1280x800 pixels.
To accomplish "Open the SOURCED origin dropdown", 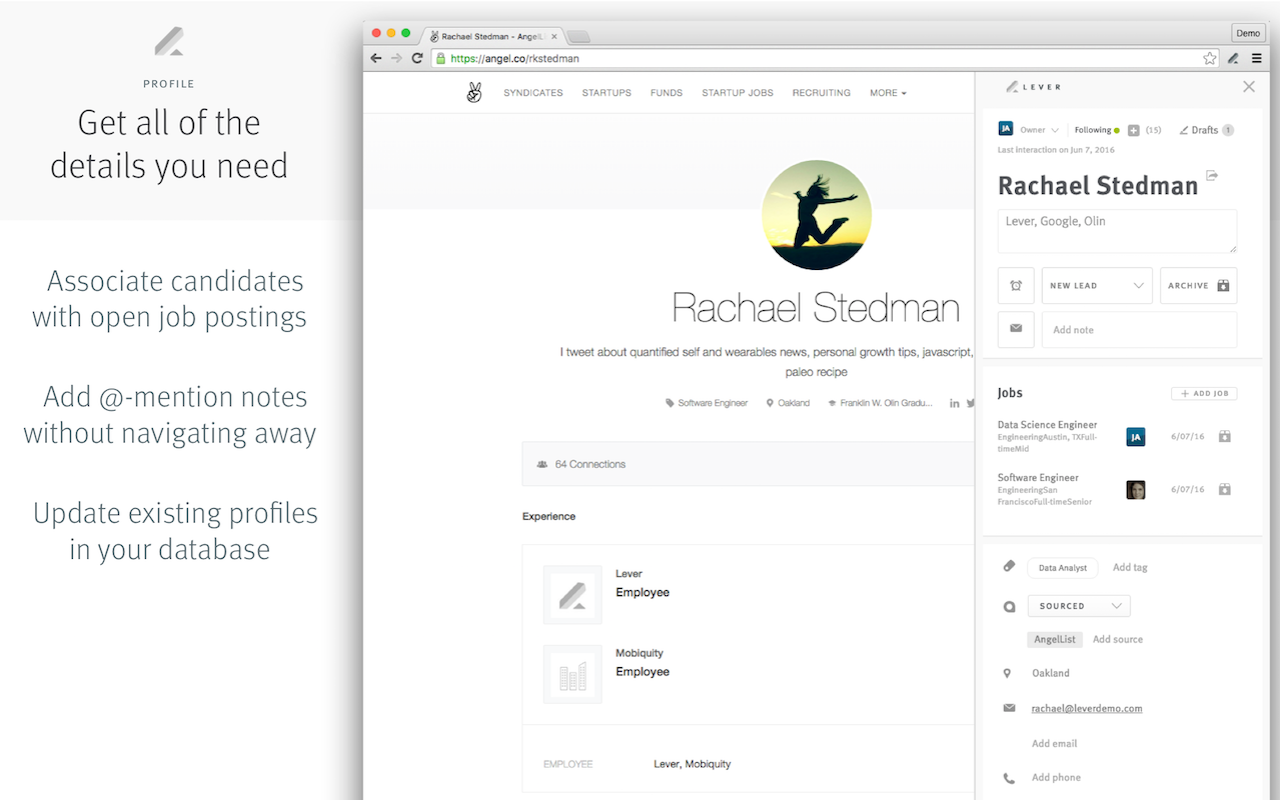I will point(1079,606).
